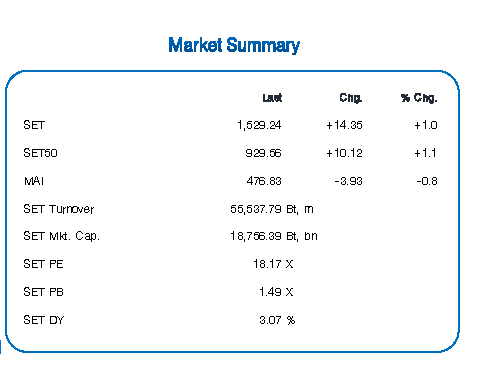Click the SET PE label
This screenshot has height=368, width=480.
(x=43, y=264)
